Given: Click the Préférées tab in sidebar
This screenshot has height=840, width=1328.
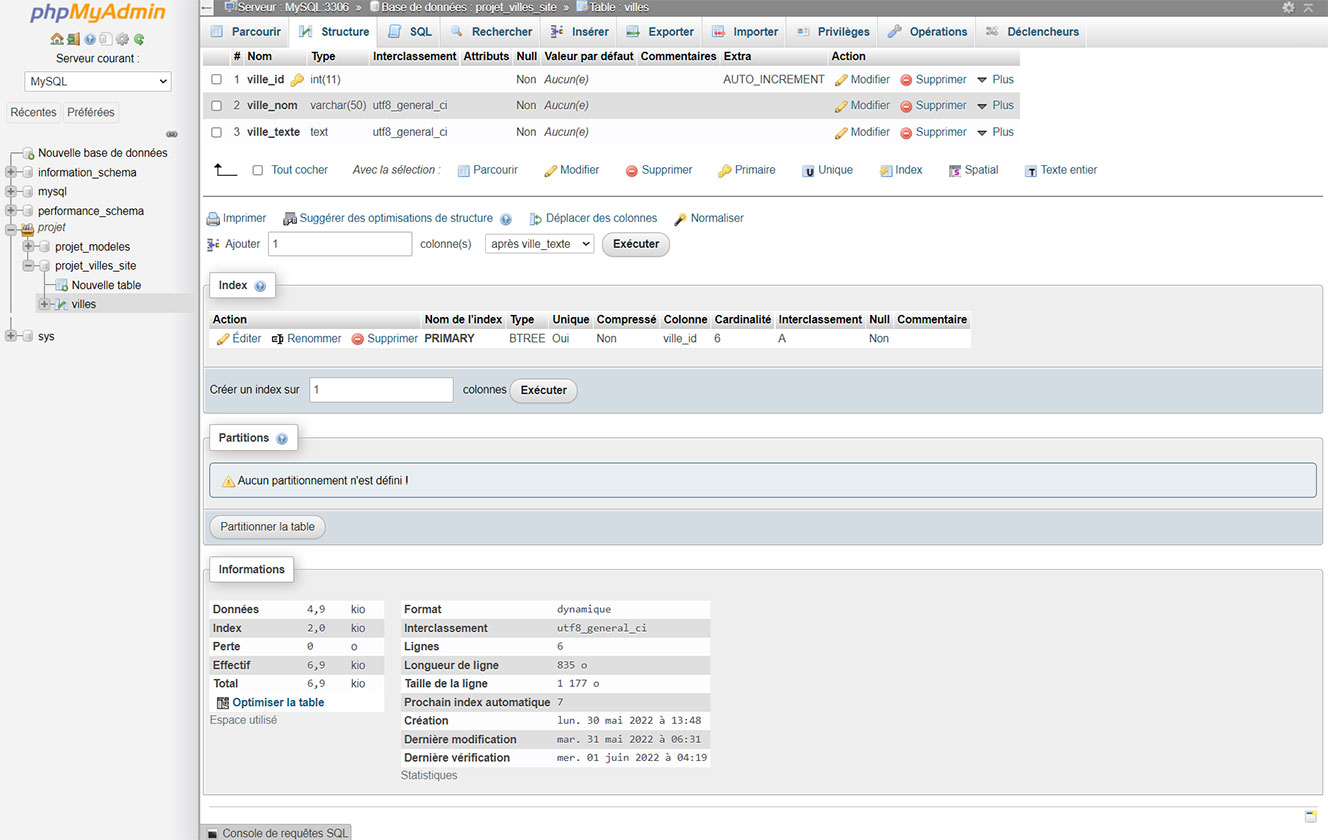Looking at the screenshot, I should coord(91,112).
